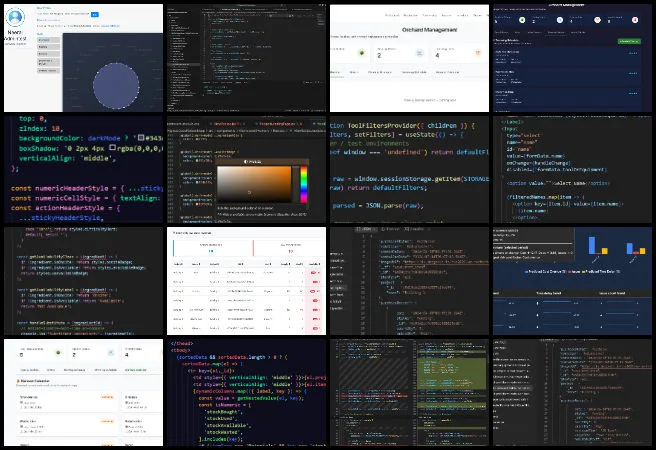Open the Harvest Calendar thumbnail
Image resolution: width=656 pixels, height=450 pixels.
point(83,392)
